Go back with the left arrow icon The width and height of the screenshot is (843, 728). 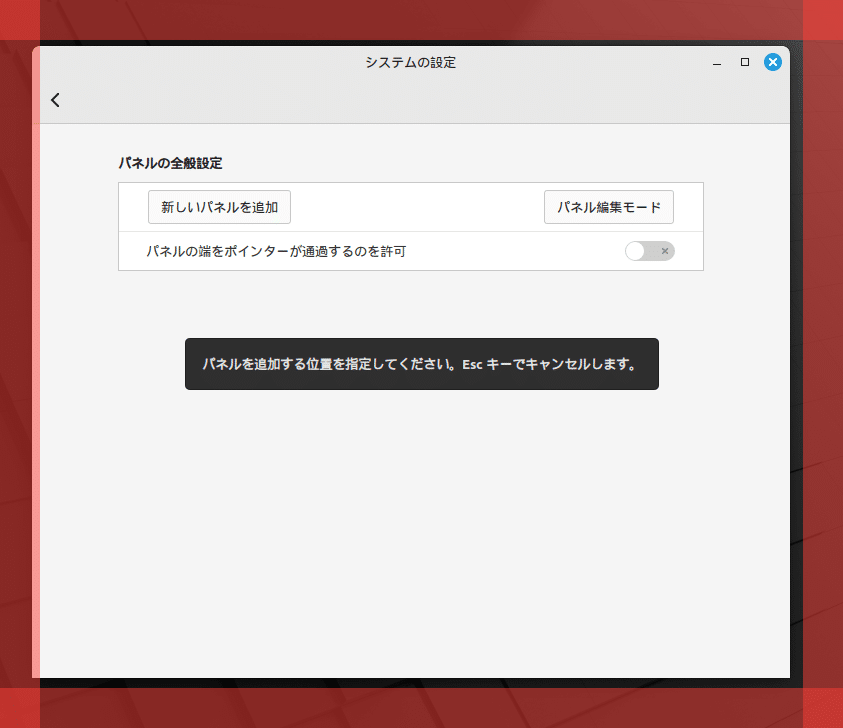[x=55, y=100]
